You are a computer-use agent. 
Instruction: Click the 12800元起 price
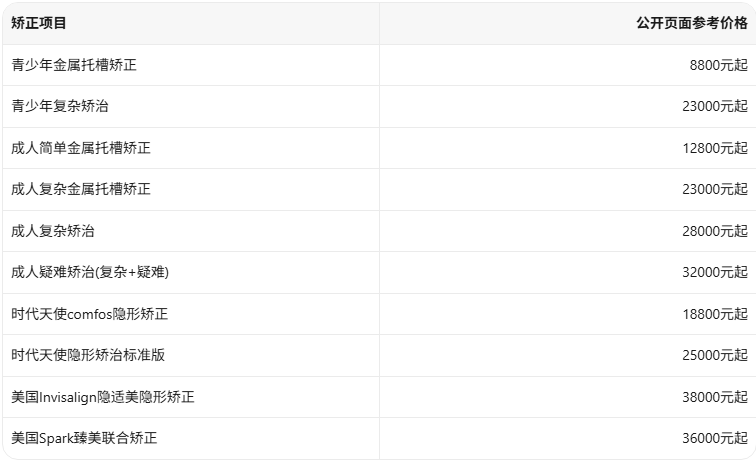[715, 148]
